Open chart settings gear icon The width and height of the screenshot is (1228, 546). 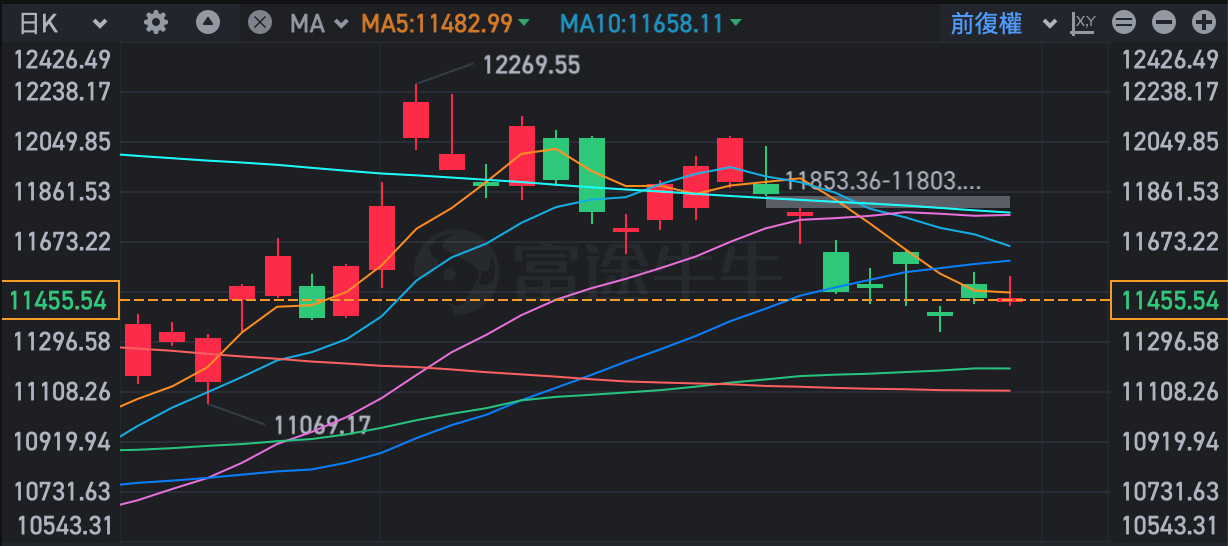click(x=155, y=23)
